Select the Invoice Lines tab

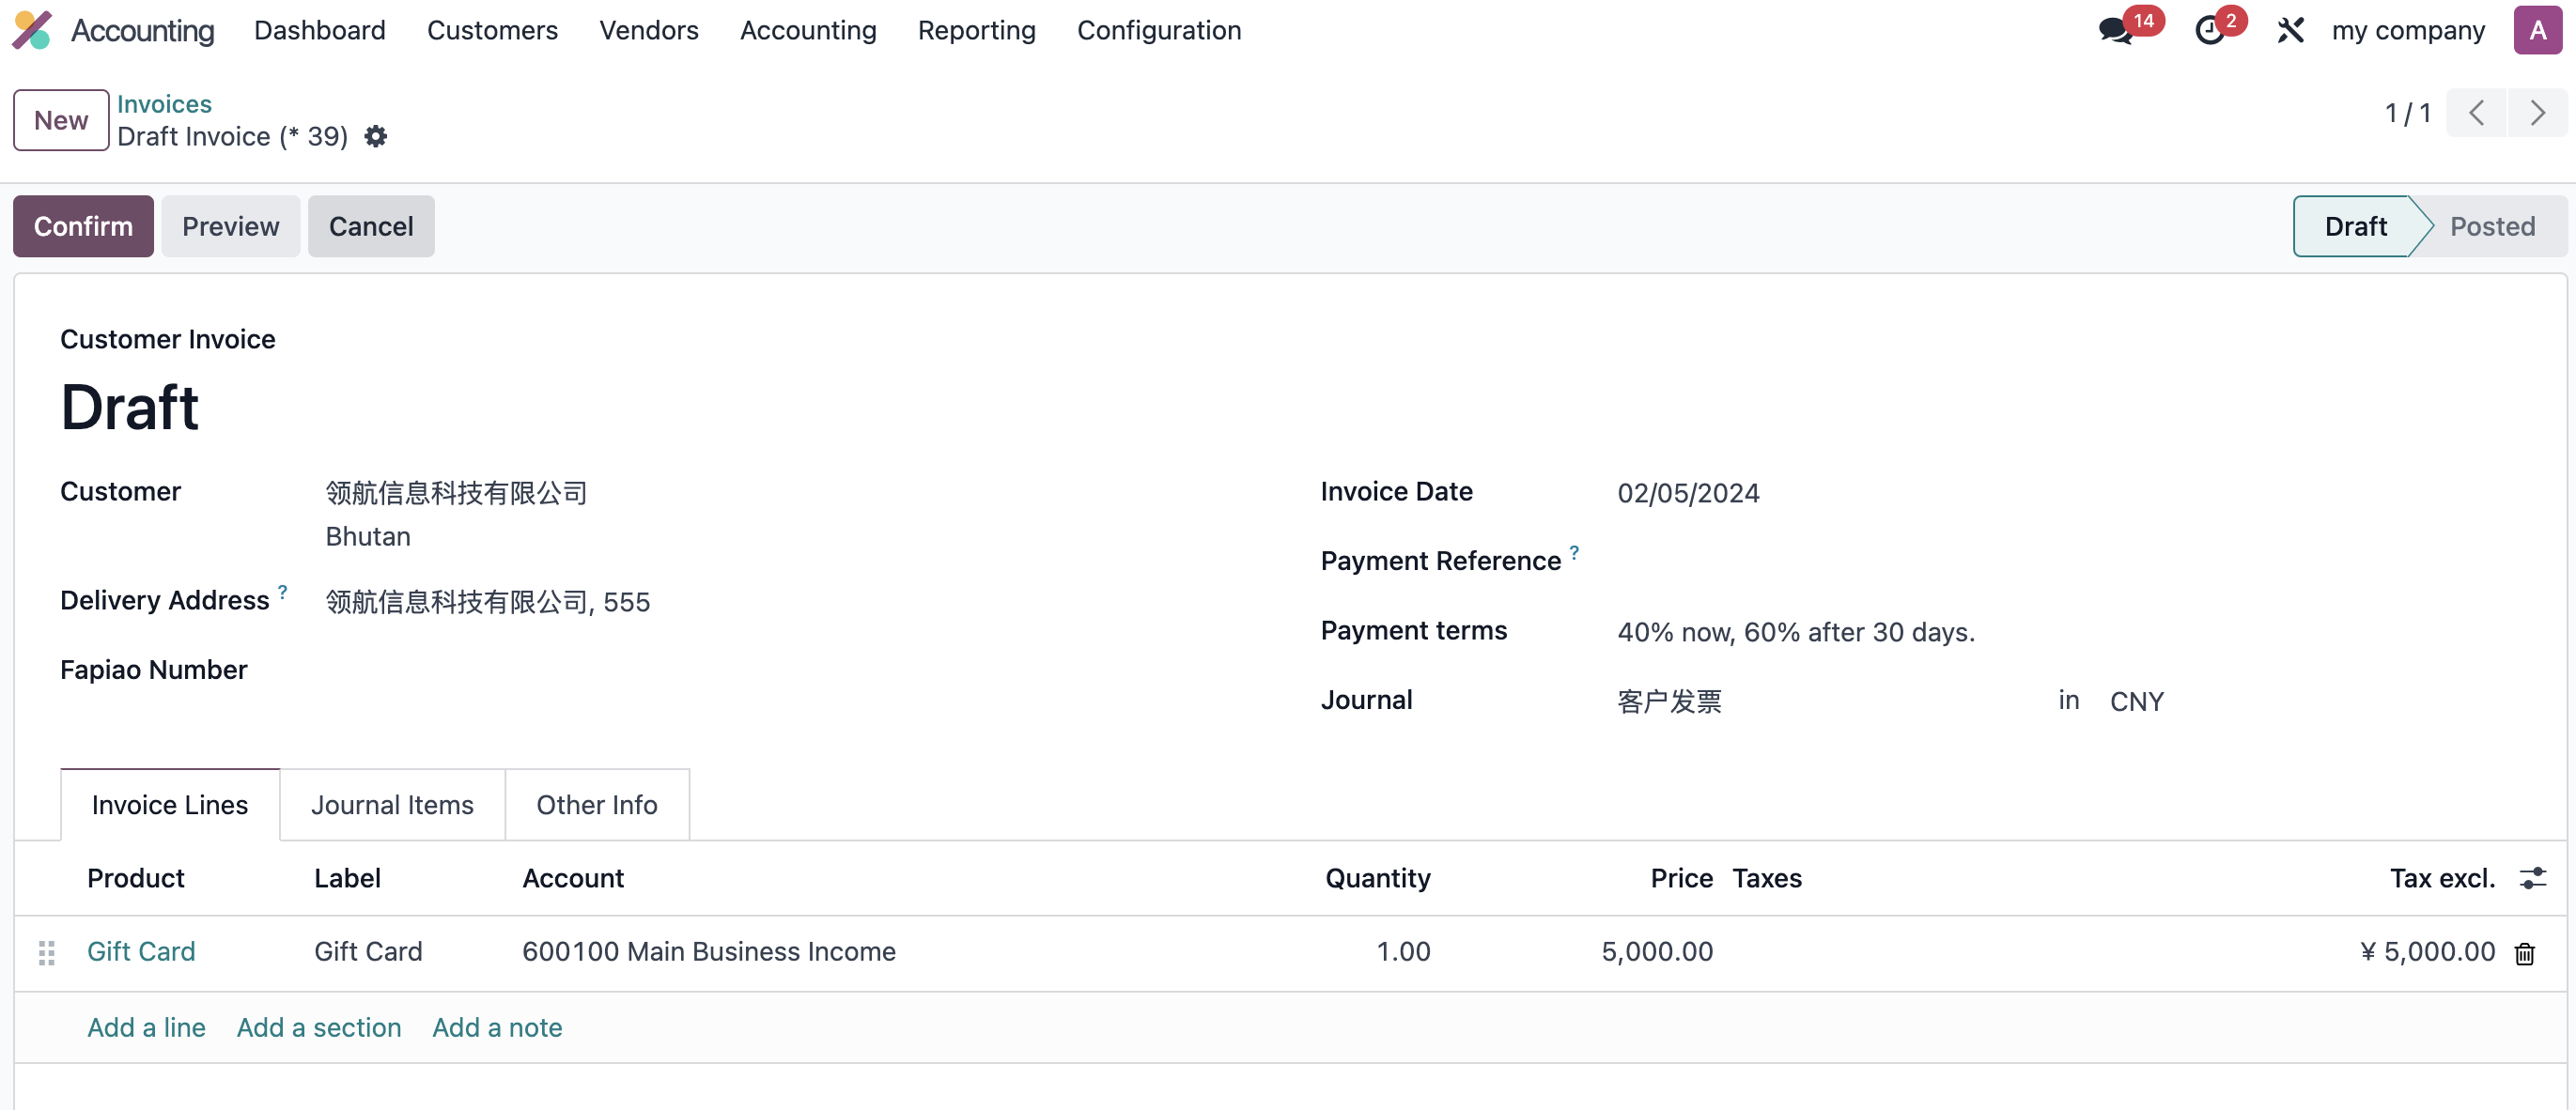point(169,804)
